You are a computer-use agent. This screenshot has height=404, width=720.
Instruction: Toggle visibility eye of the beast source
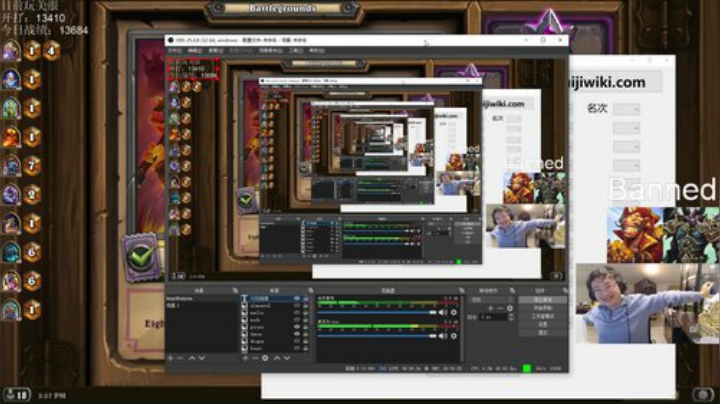click(297, 348)
